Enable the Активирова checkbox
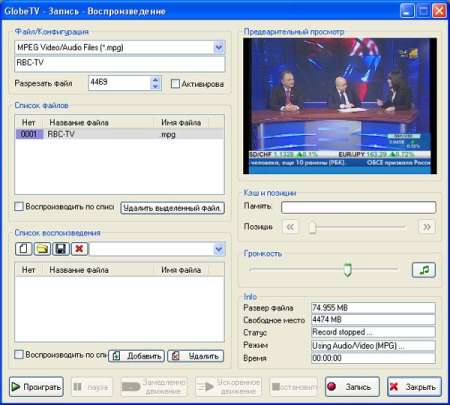Screen dimensions: 450x405 point(175,84)
